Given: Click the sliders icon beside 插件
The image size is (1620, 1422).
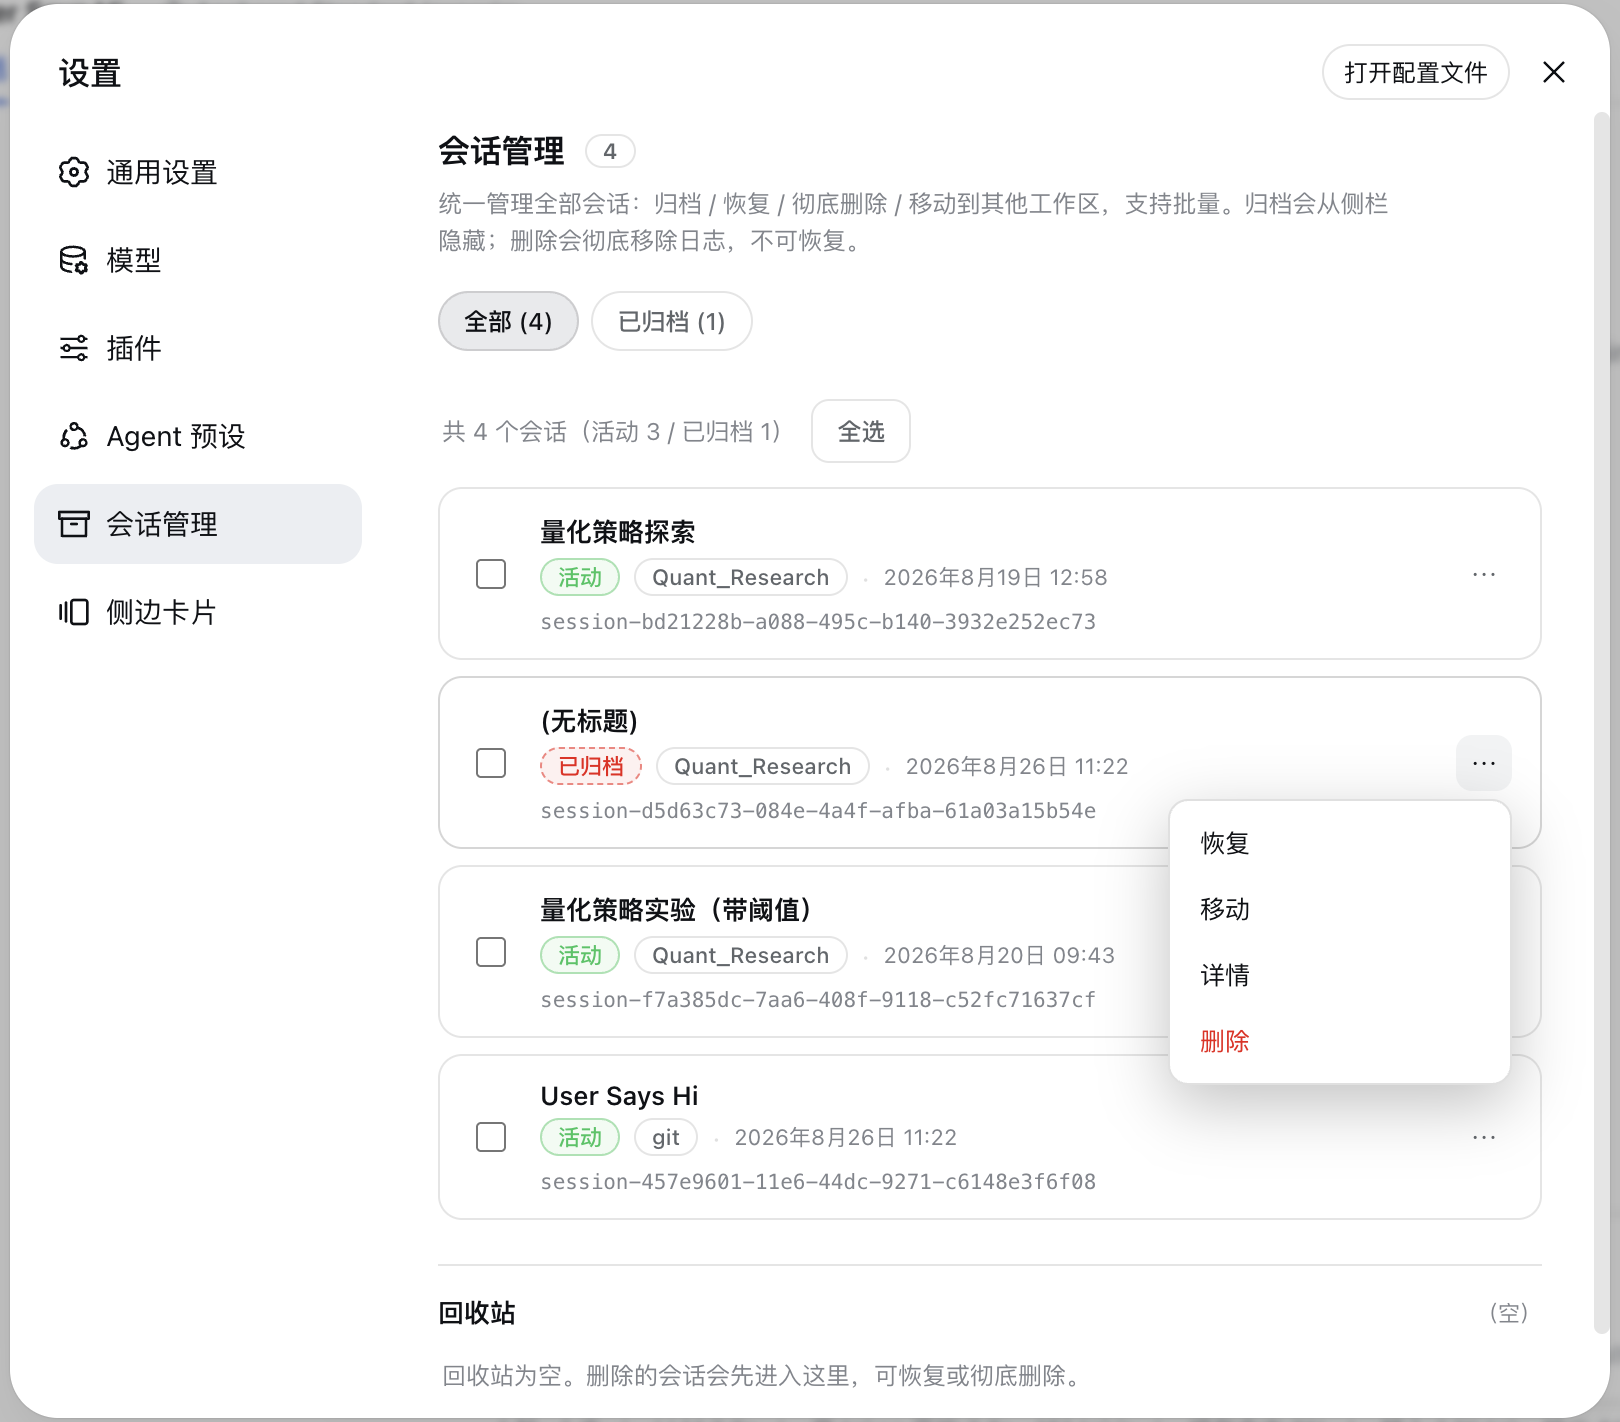Looking at the screenshot, I should point(73,348).
